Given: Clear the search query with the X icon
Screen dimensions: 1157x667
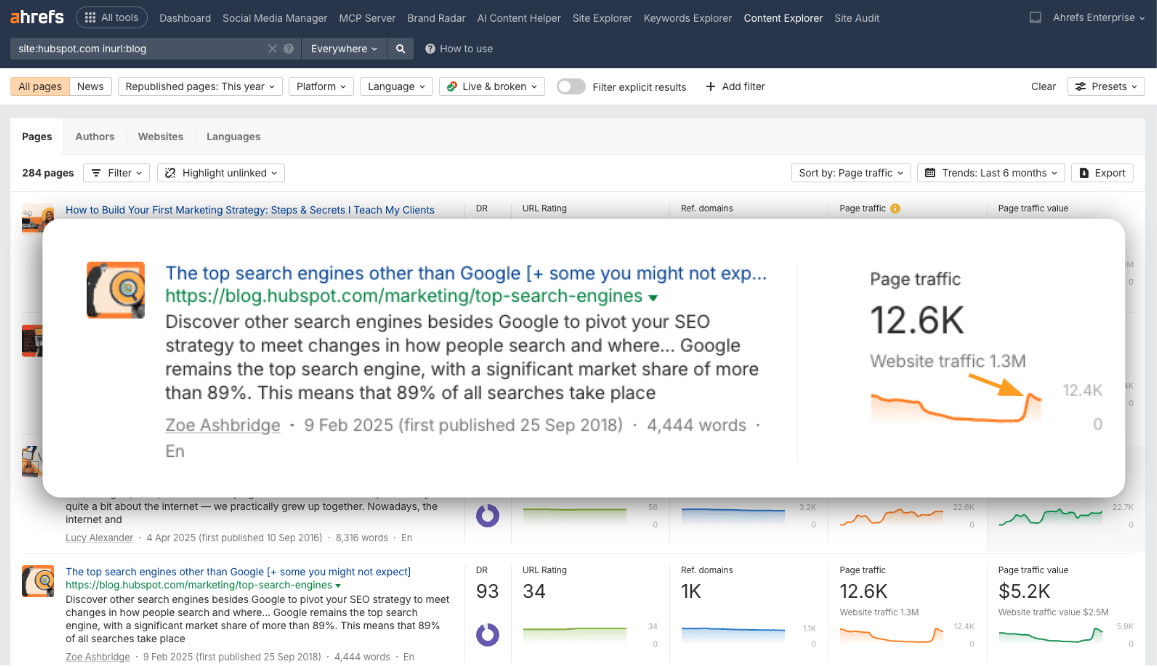Looking at the screenshot, I should pos(271,47).
